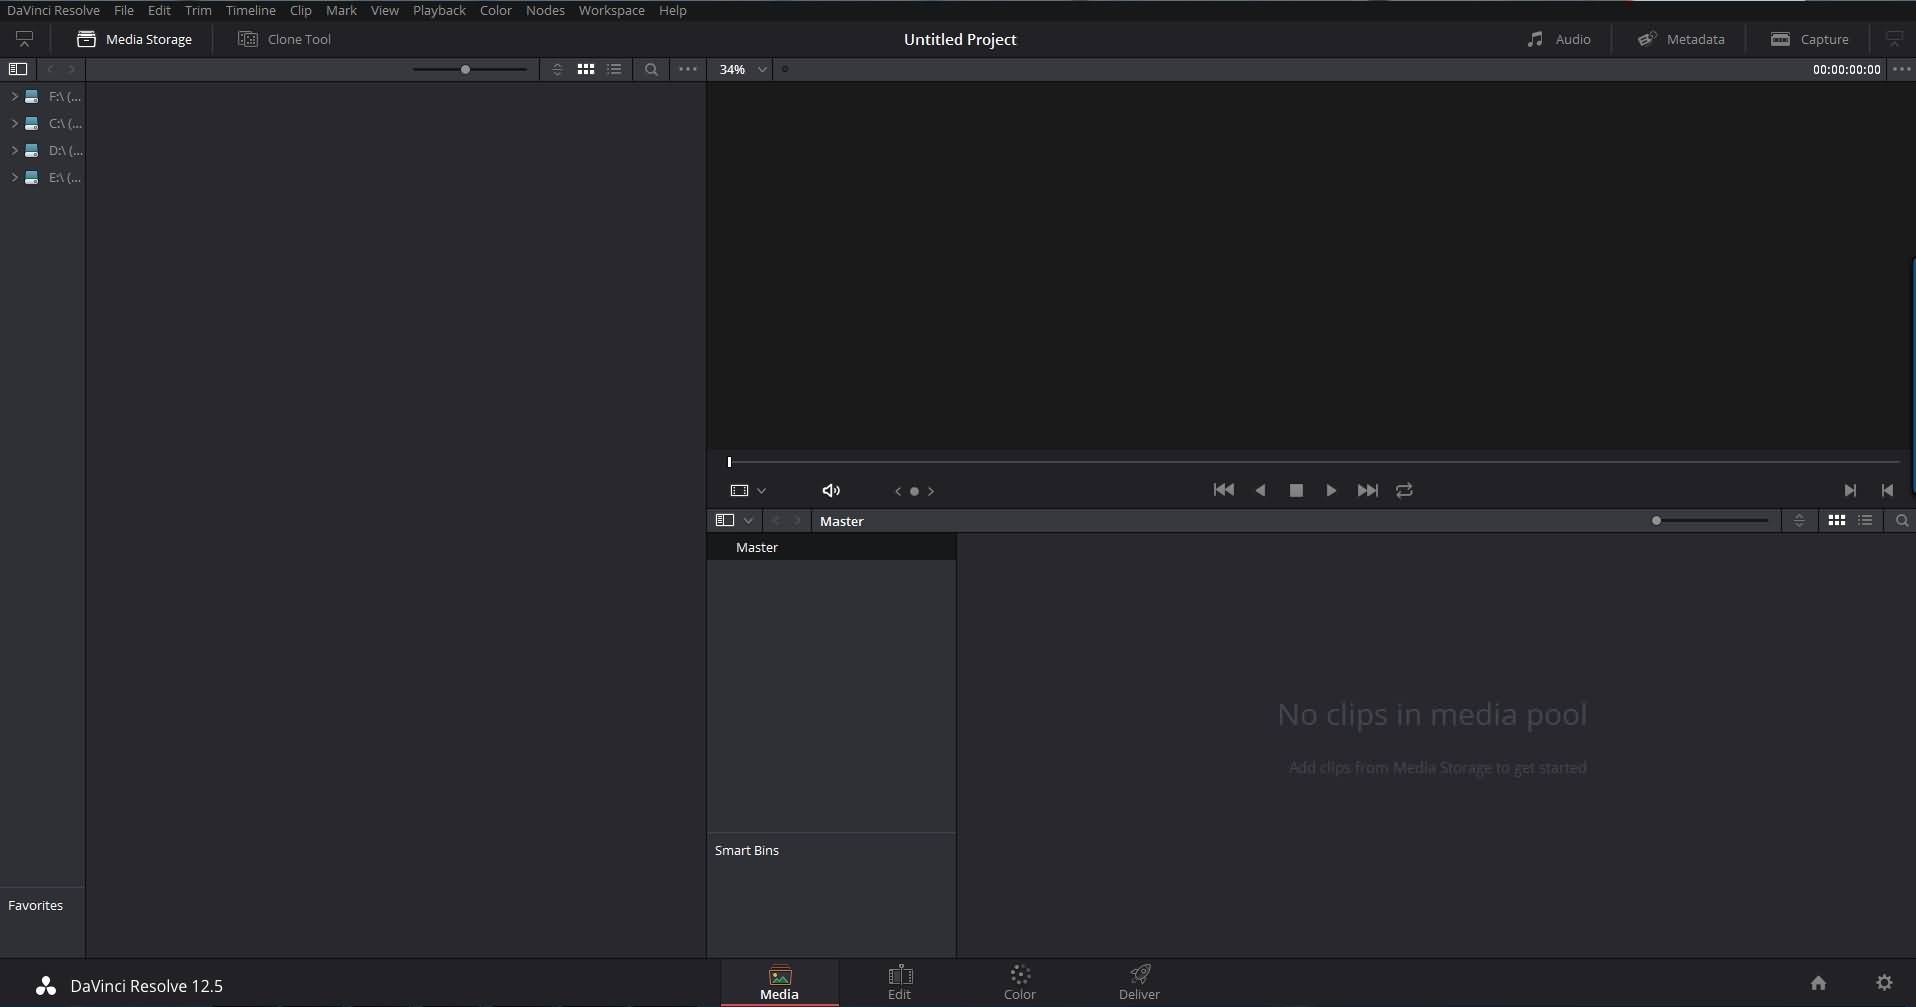Open the Mark menu
The image size is (1916, 1007).
tap(341, 10)
